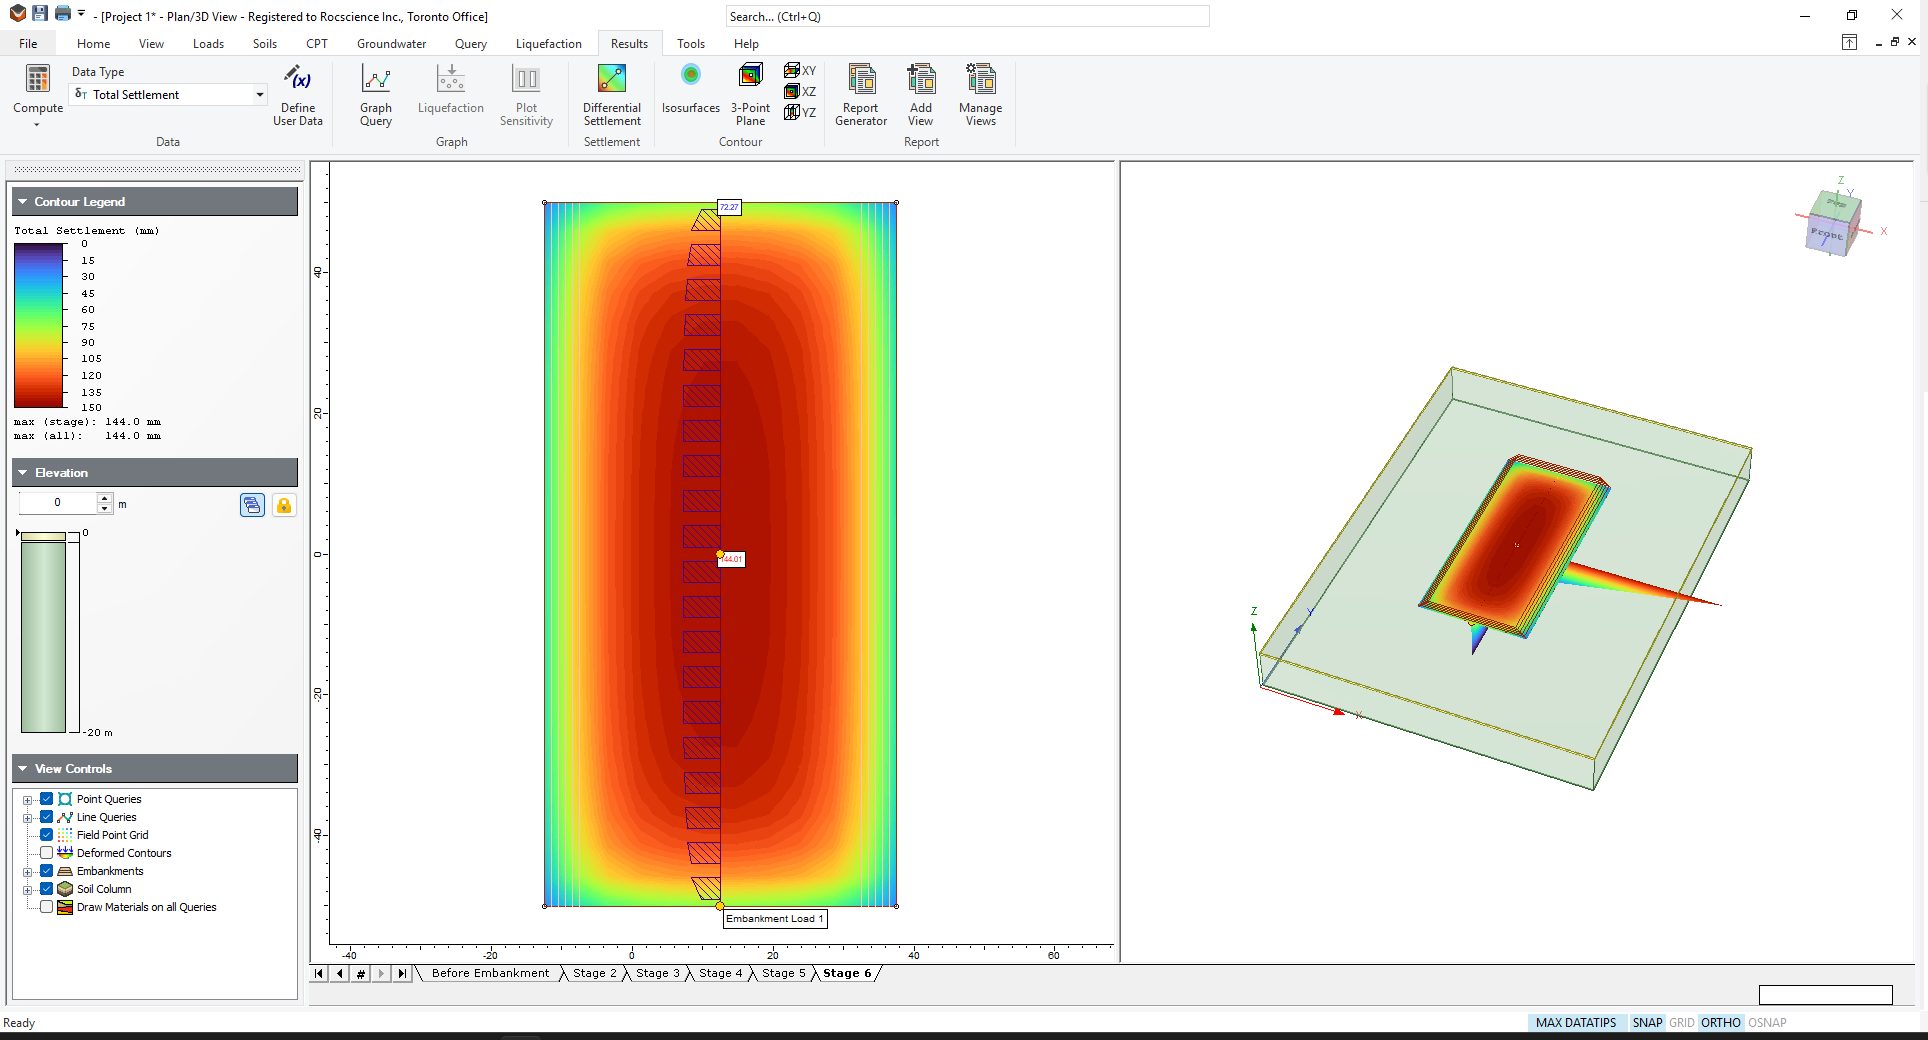Open the CPT ribbon tab
1928x1040 pixels.
316,43
